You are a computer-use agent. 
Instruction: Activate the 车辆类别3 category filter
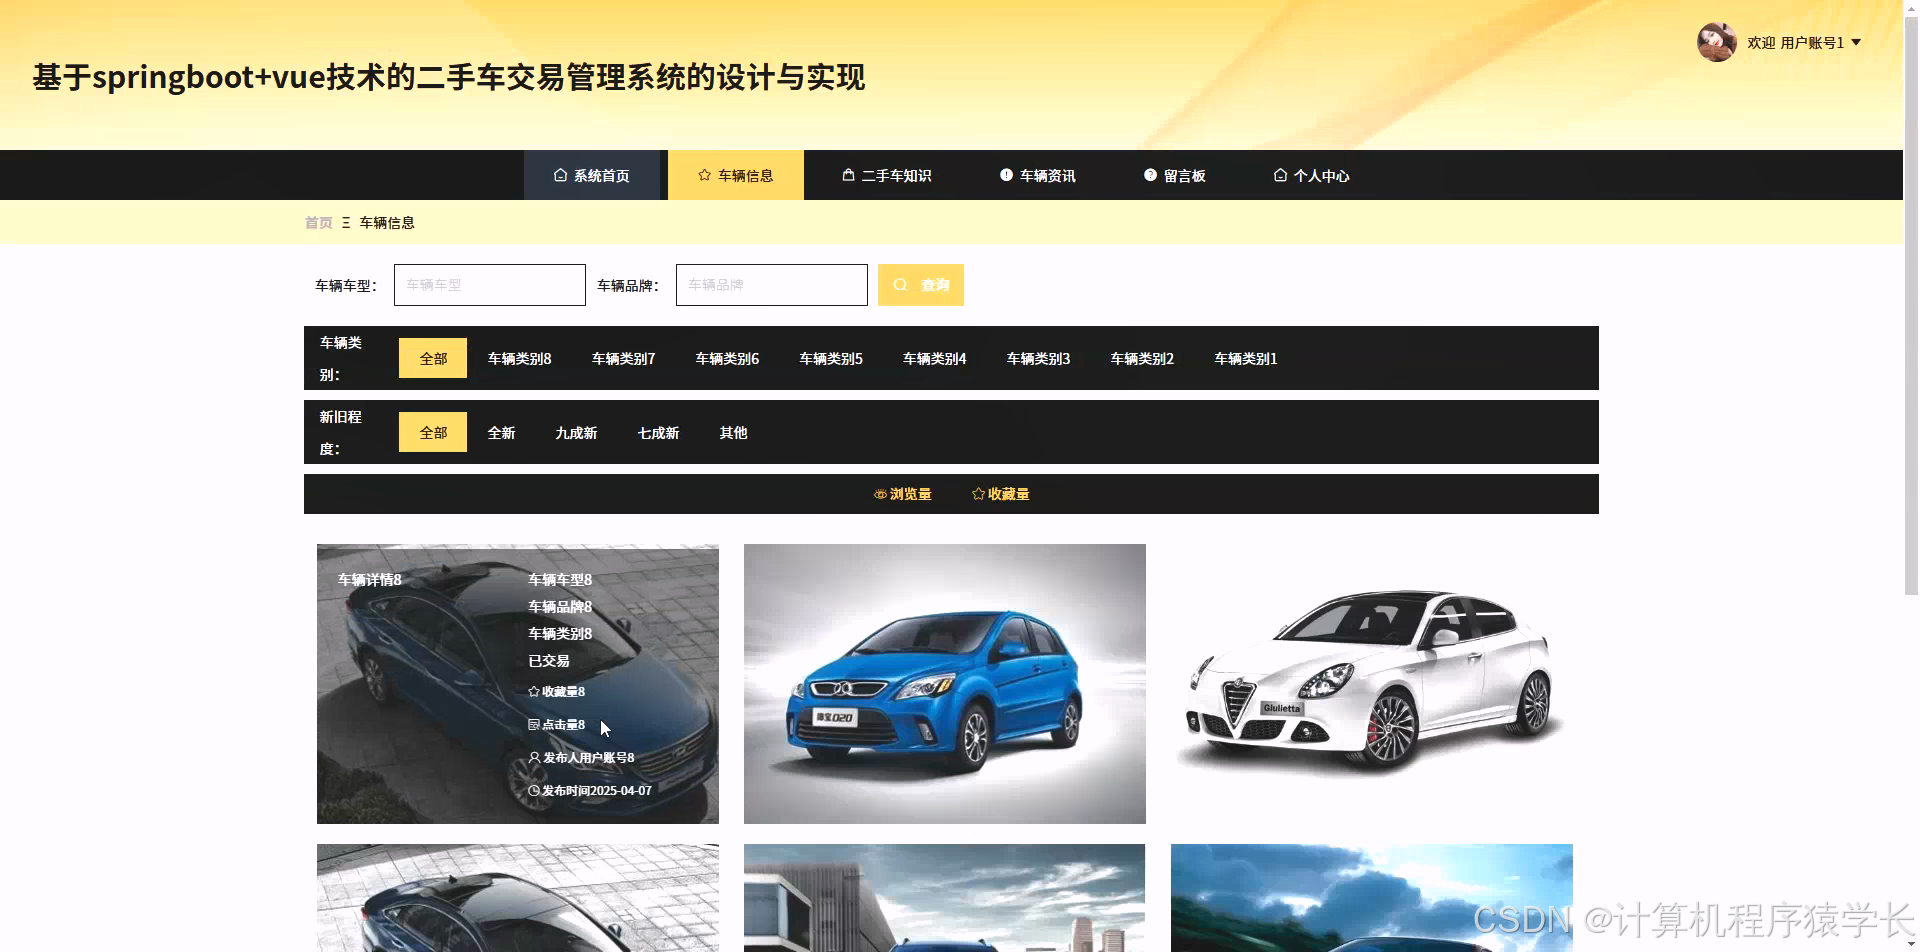(x=1038, y=358)
